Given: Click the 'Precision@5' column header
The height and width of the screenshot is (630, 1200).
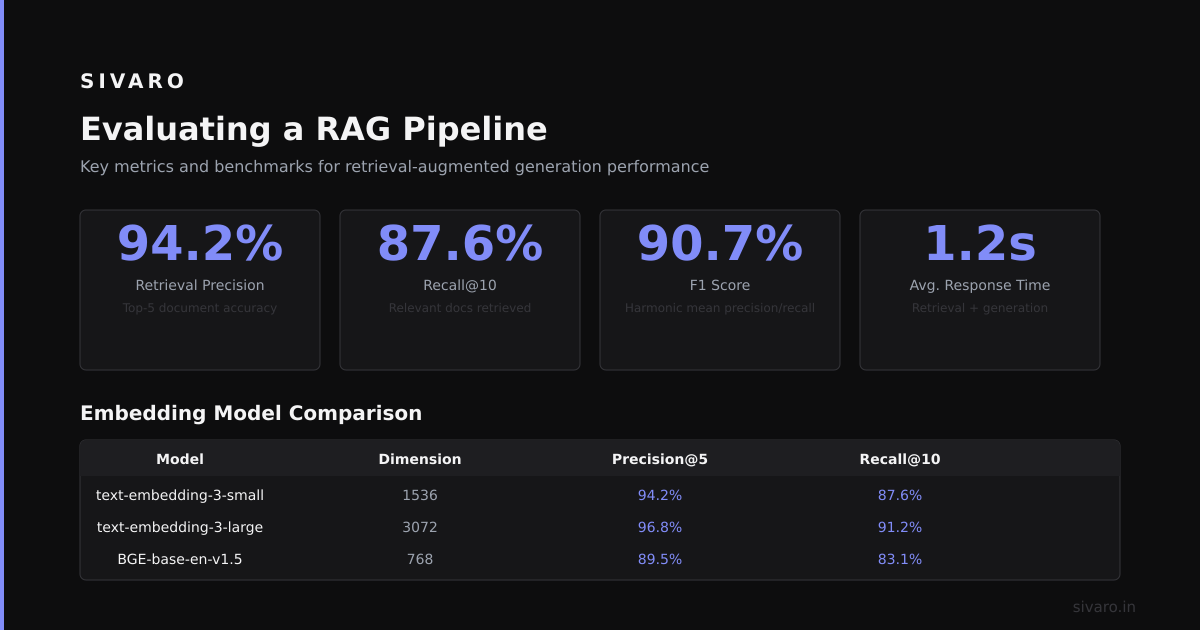Looking at the screenshot, I should pyautogui.click(x=660, y=459).
